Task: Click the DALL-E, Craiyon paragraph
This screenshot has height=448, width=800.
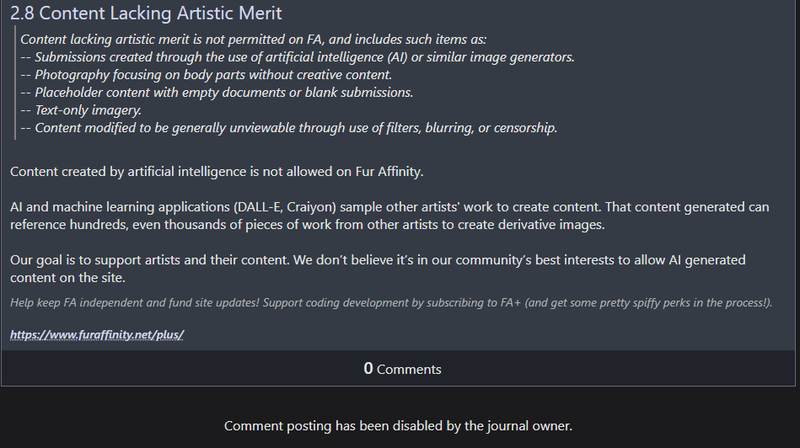Action: click(390, 216)
